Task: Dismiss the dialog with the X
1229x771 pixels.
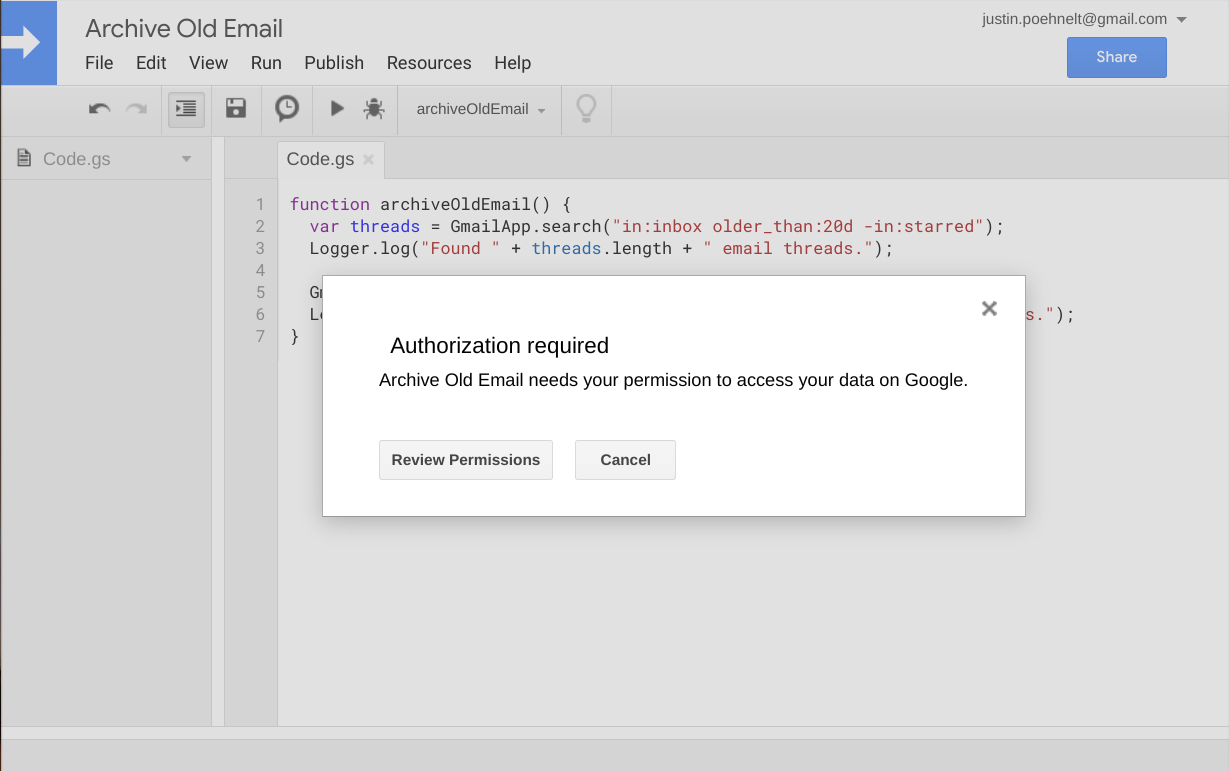Action: coord(989,309)
